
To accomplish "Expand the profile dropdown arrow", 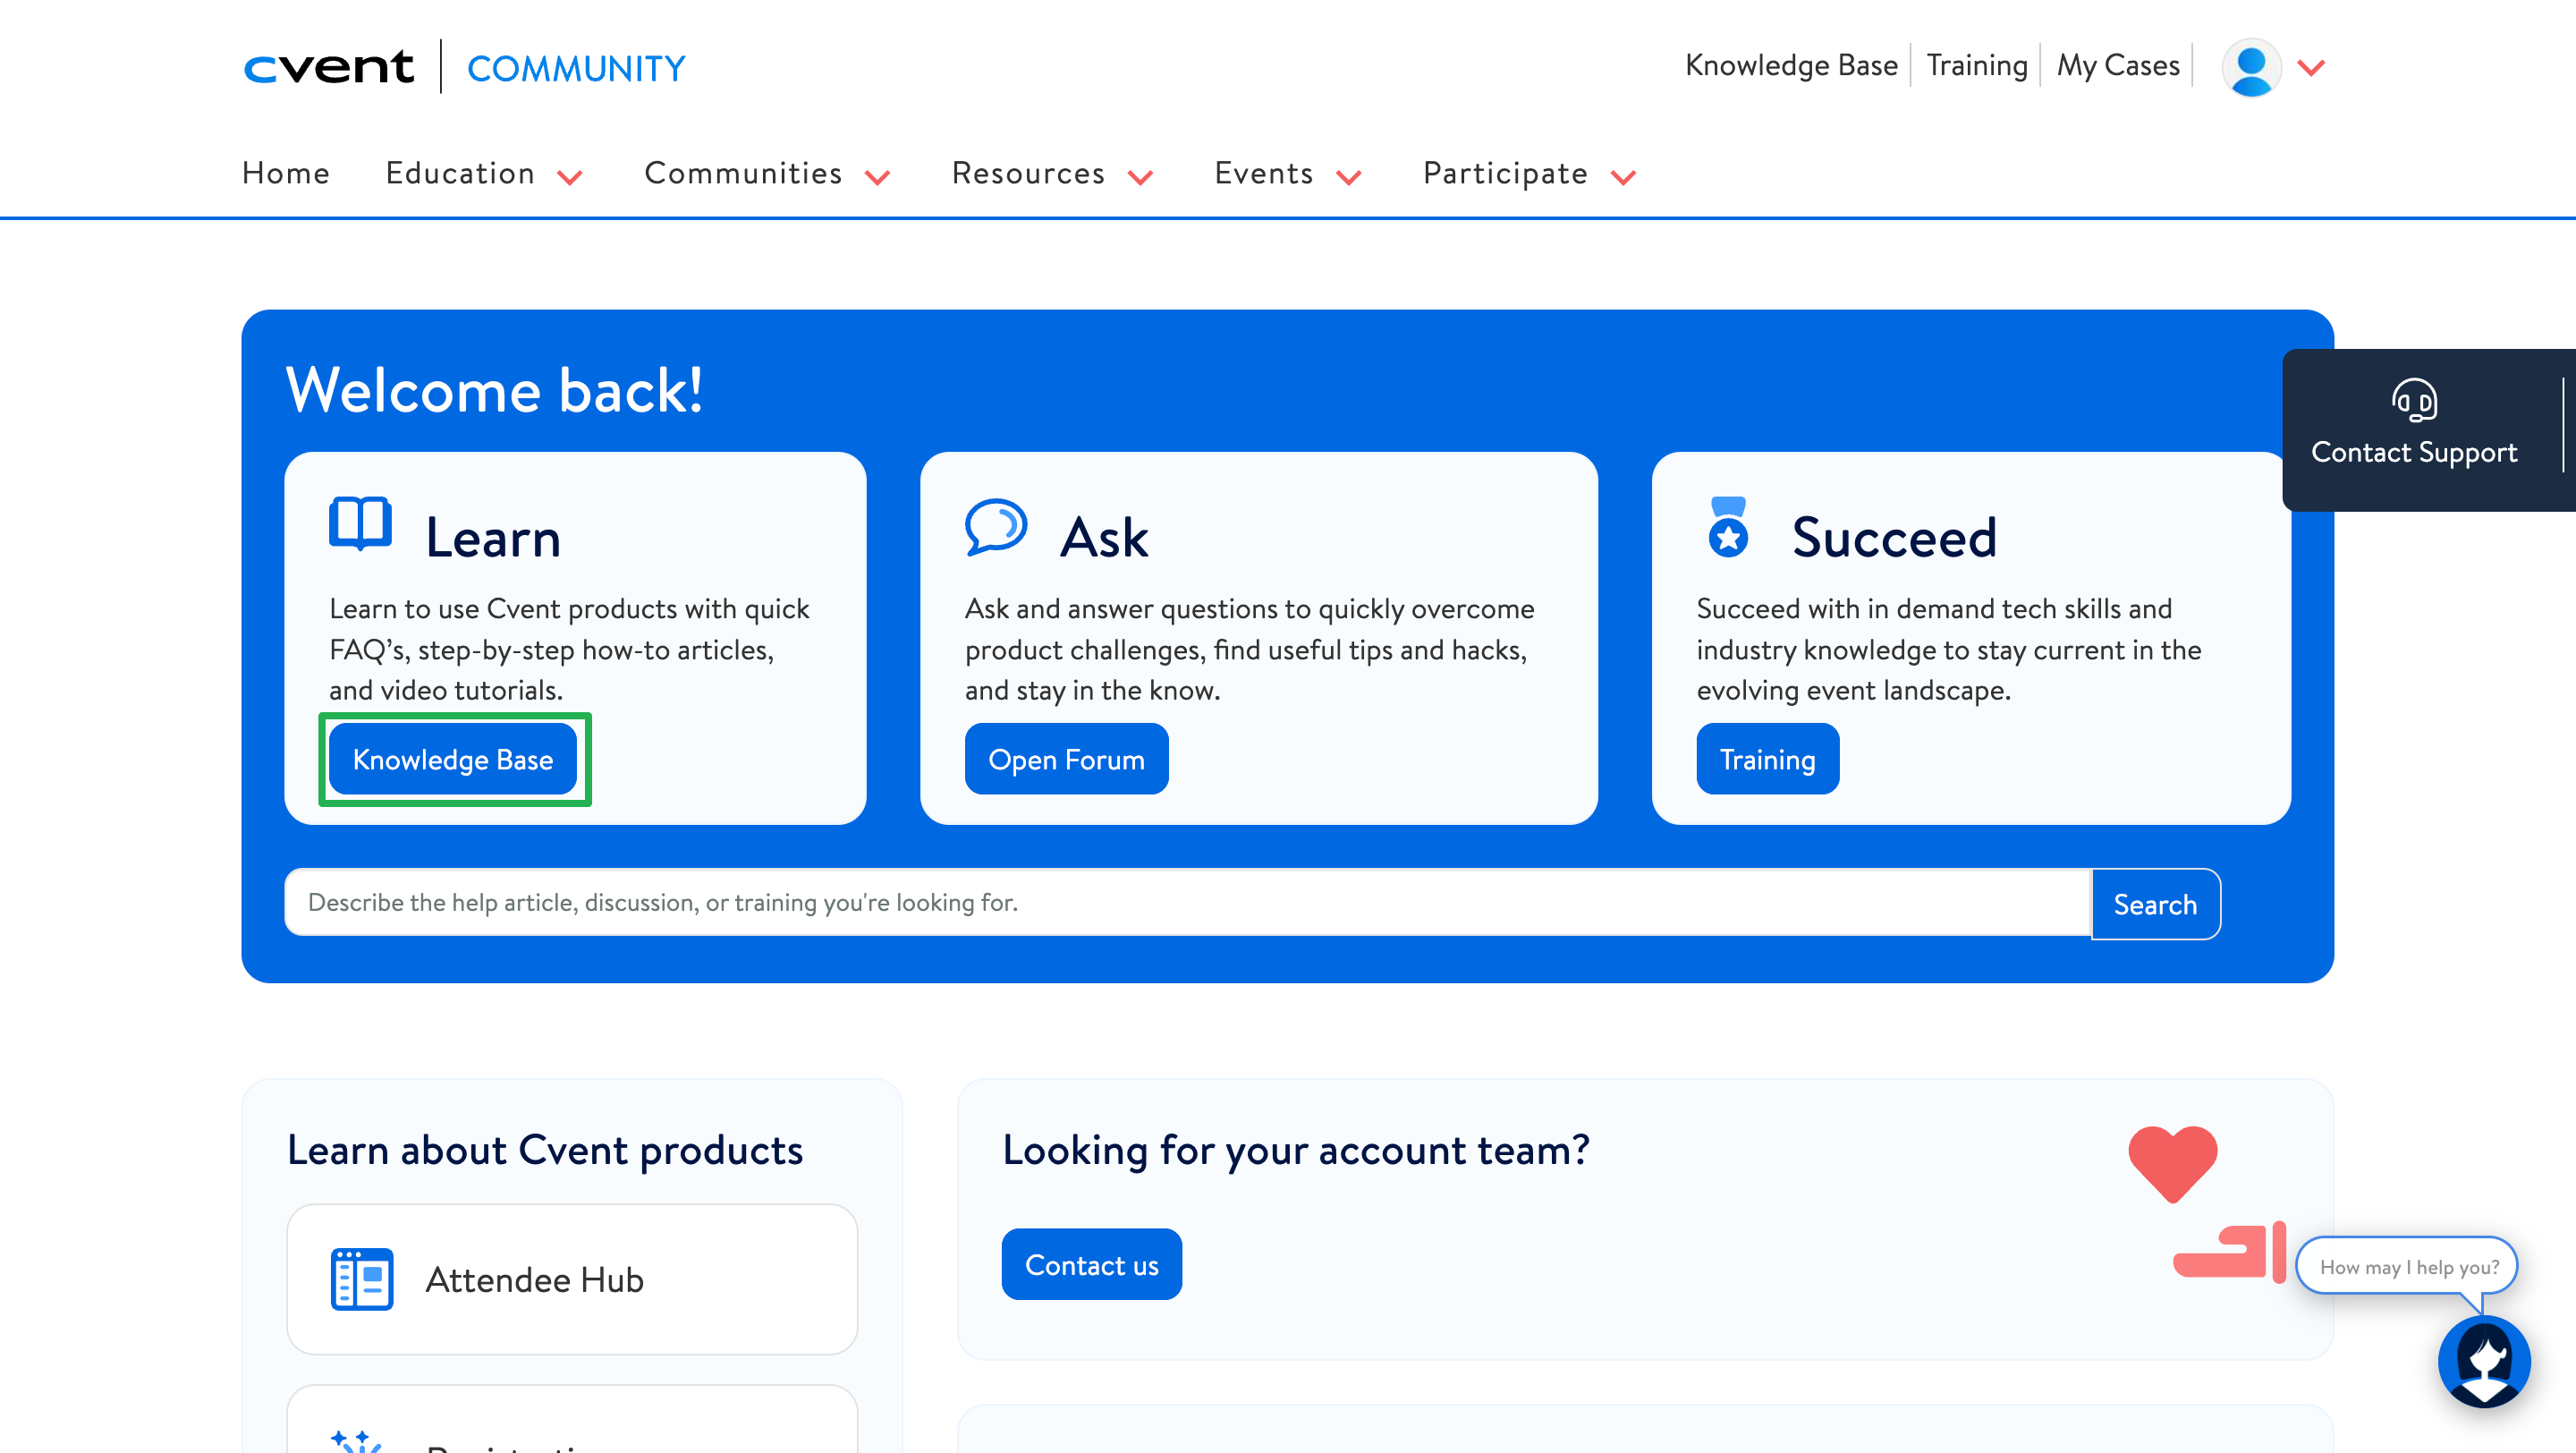I will click(2311, 68).
